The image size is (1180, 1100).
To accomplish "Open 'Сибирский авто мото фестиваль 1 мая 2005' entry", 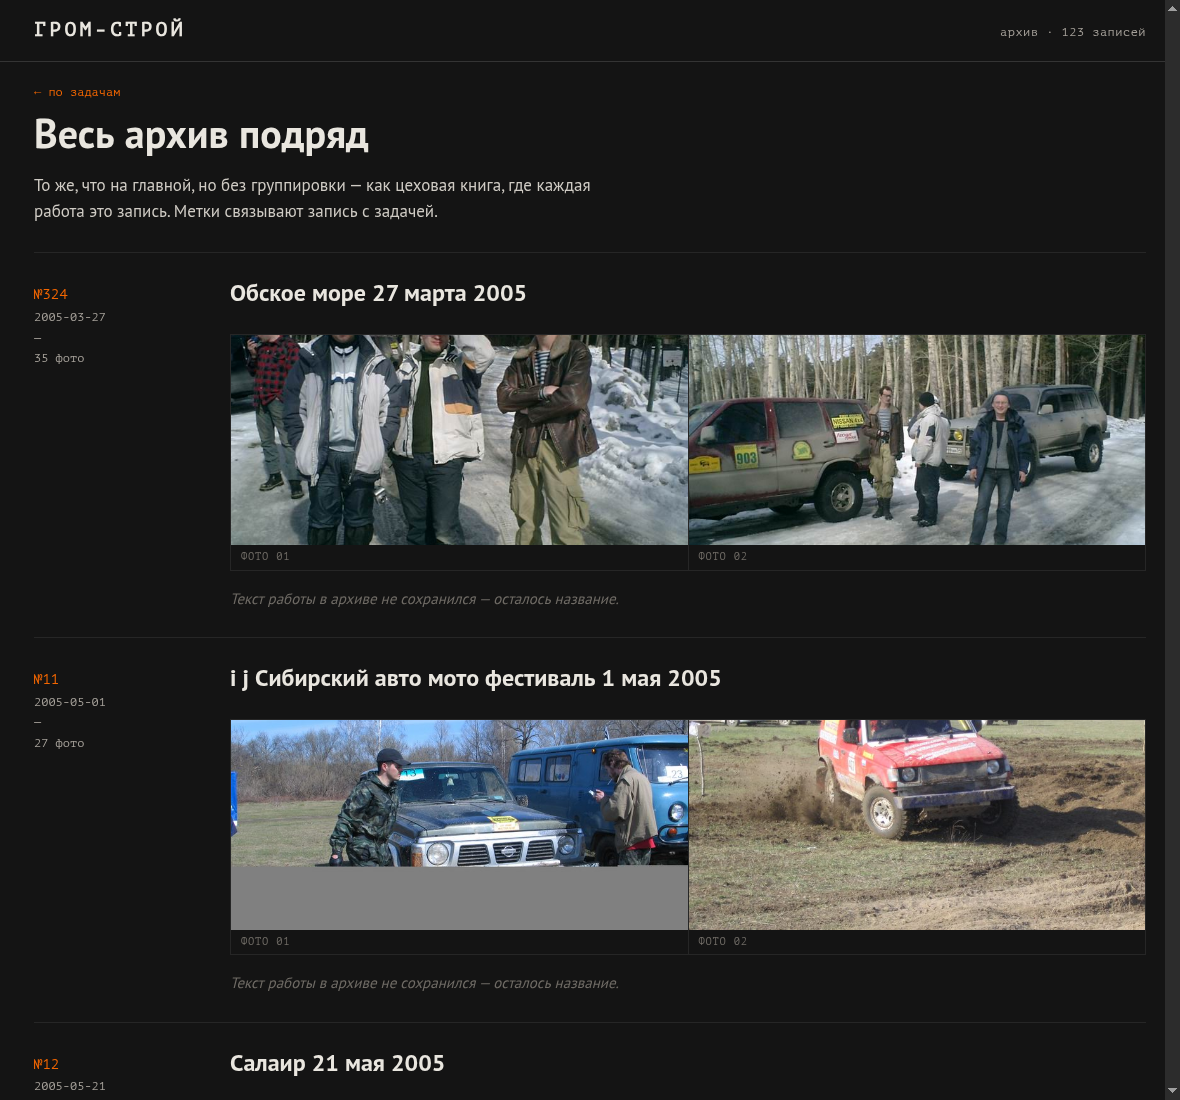I will pos(476,679).
